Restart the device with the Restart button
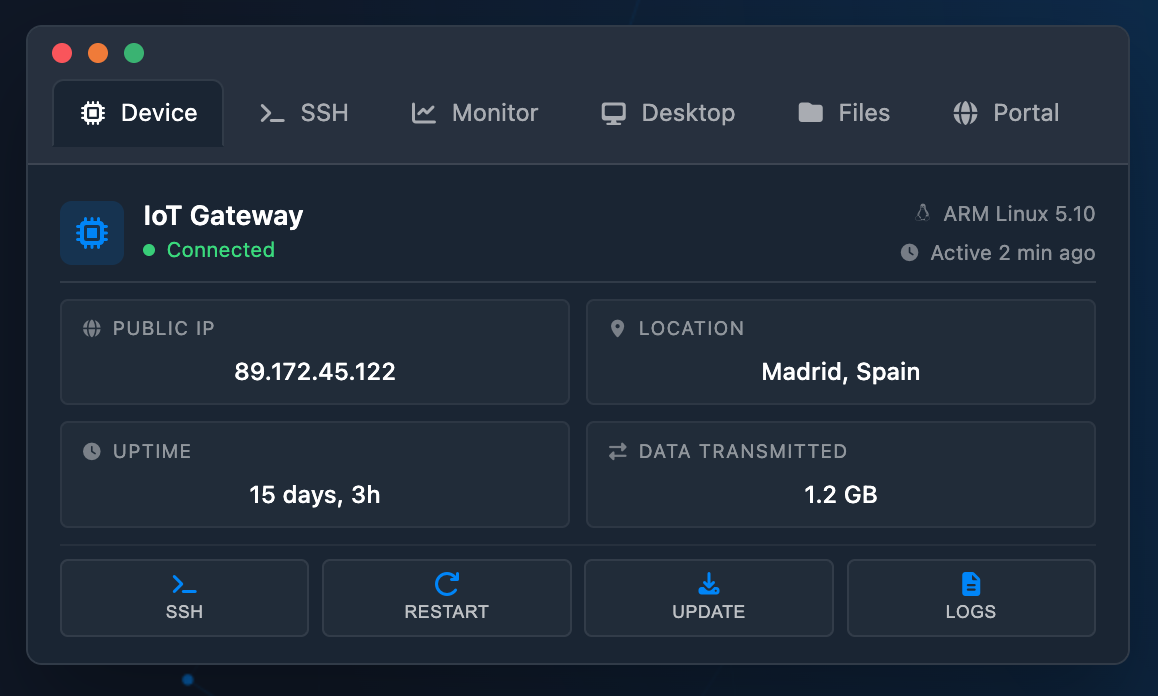The height and width of the screenshot is (696, 1158). 446,598
